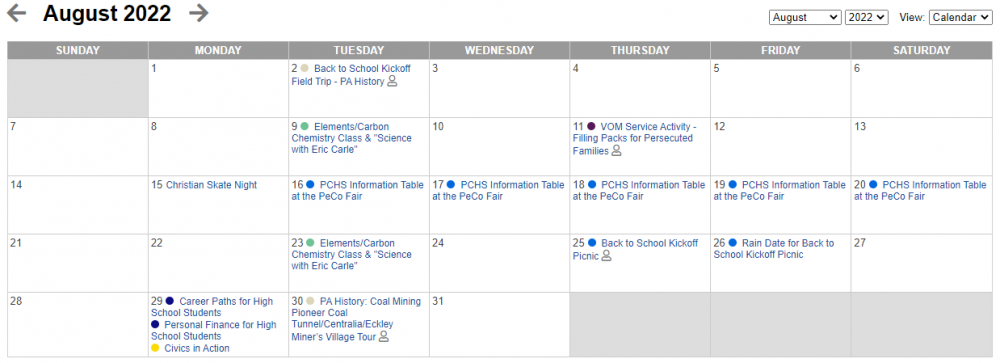This screenshot has height=363, width=1000.
Task: Click yellow dot next to Civics in Action
Action: (155, 348)
